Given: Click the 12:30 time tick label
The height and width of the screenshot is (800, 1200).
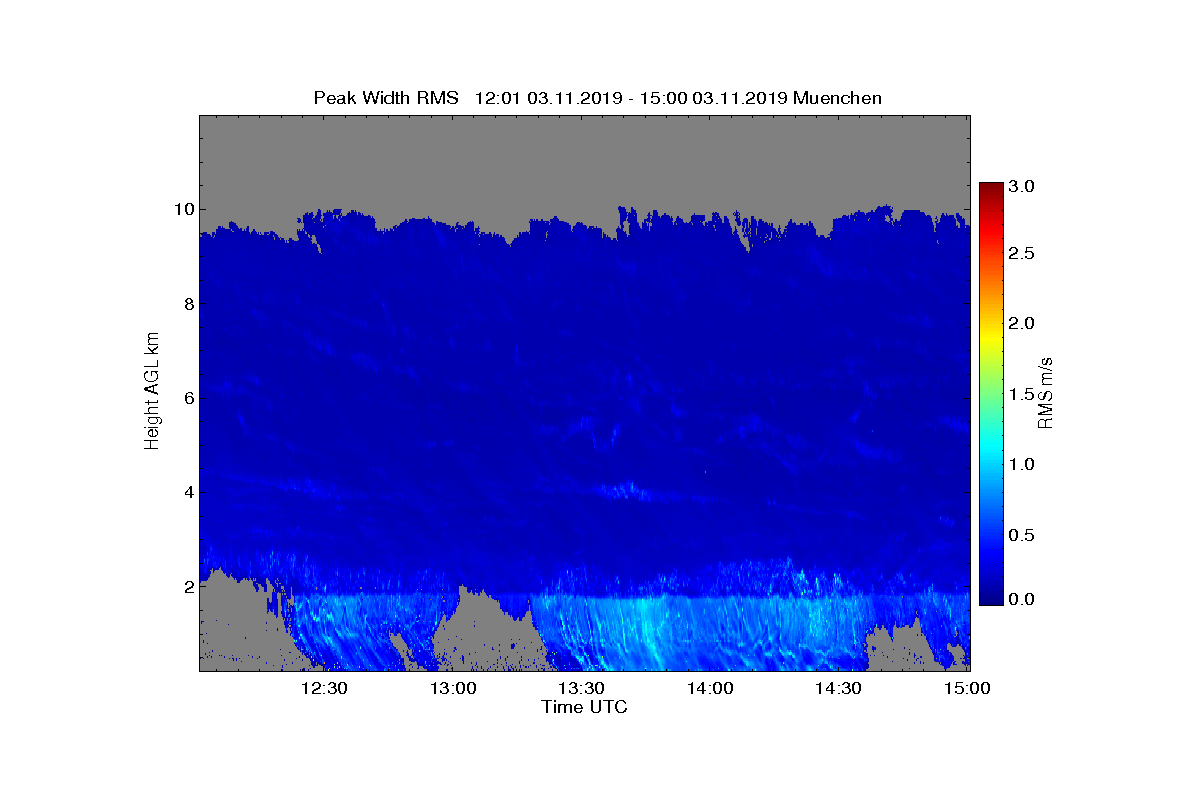Looking at the screenshot, I should click(324, 688).
